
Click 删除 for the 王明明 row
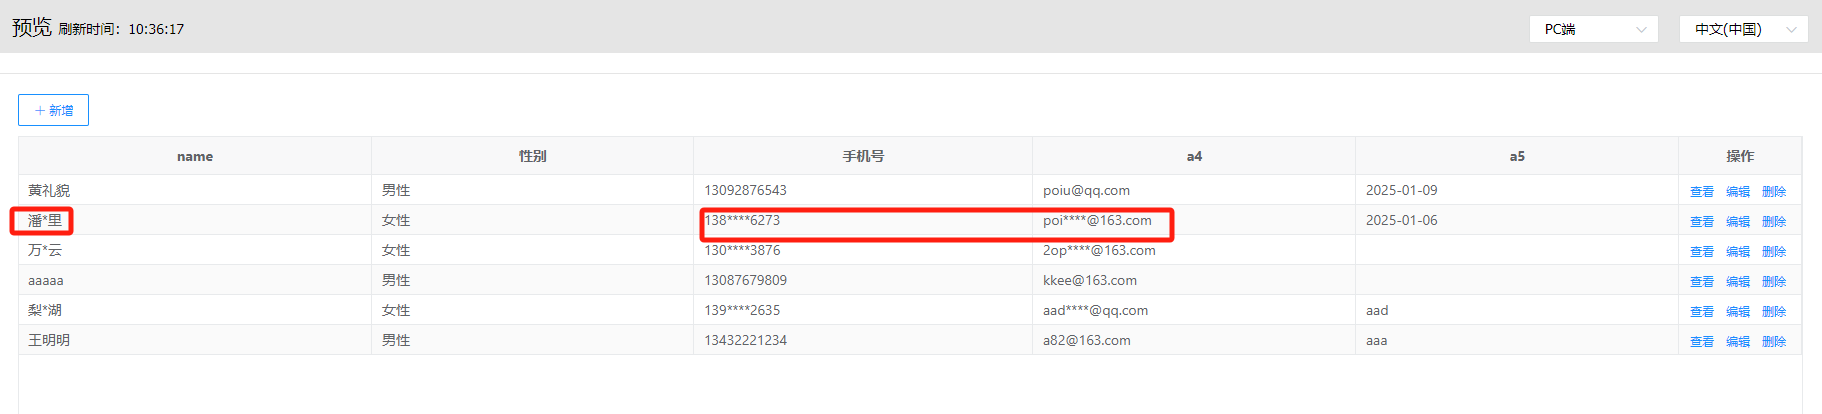click(1773, 342)
